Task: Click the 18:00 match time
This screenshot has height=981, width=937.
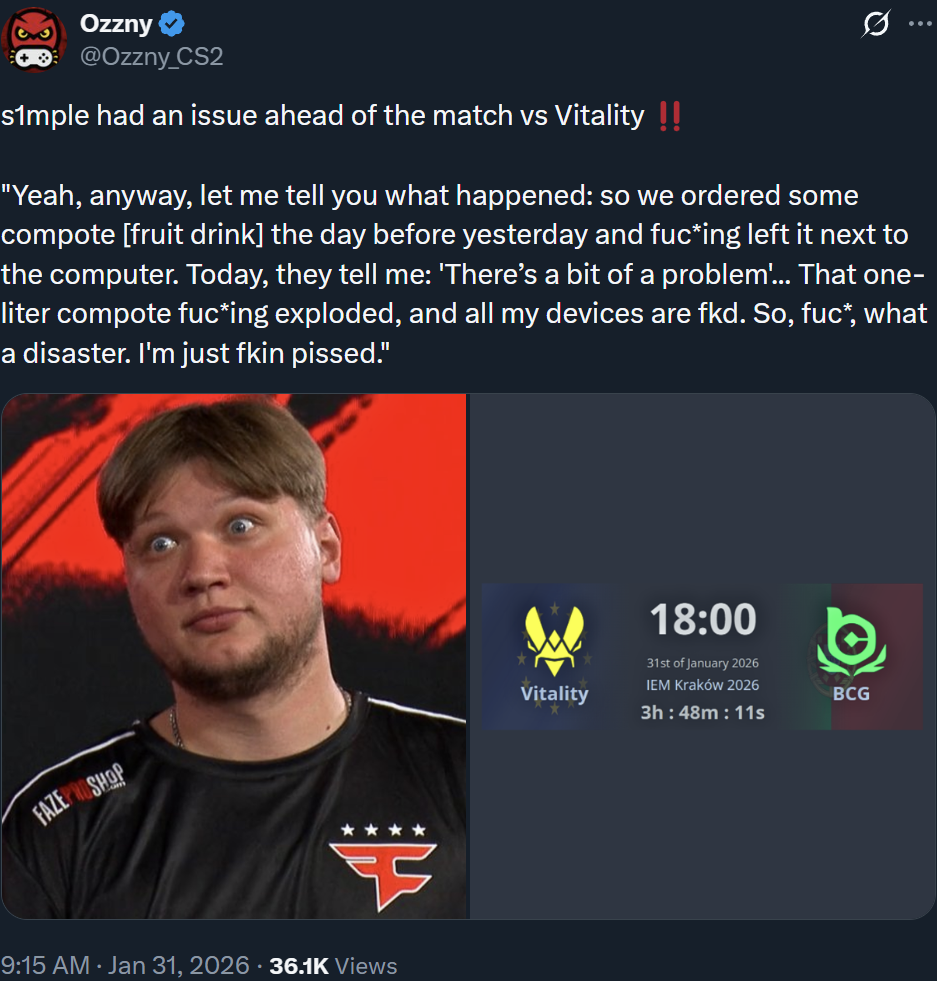Action: [x=703, y=619]
